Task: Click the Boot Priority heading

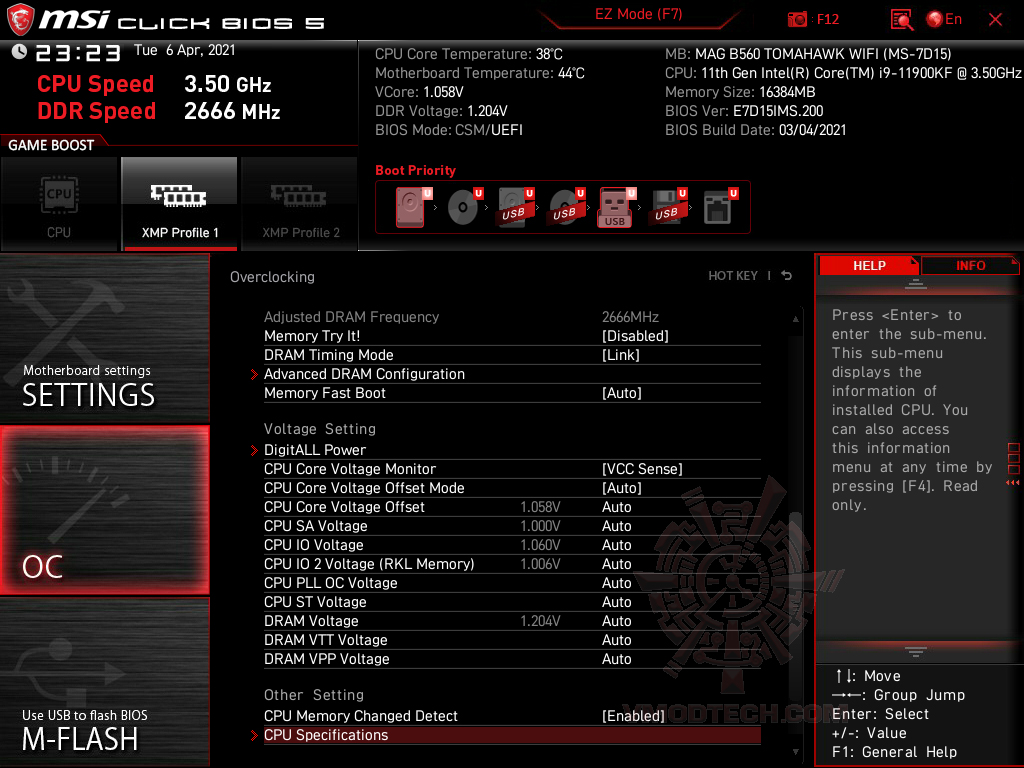Action: click(415, 170)
